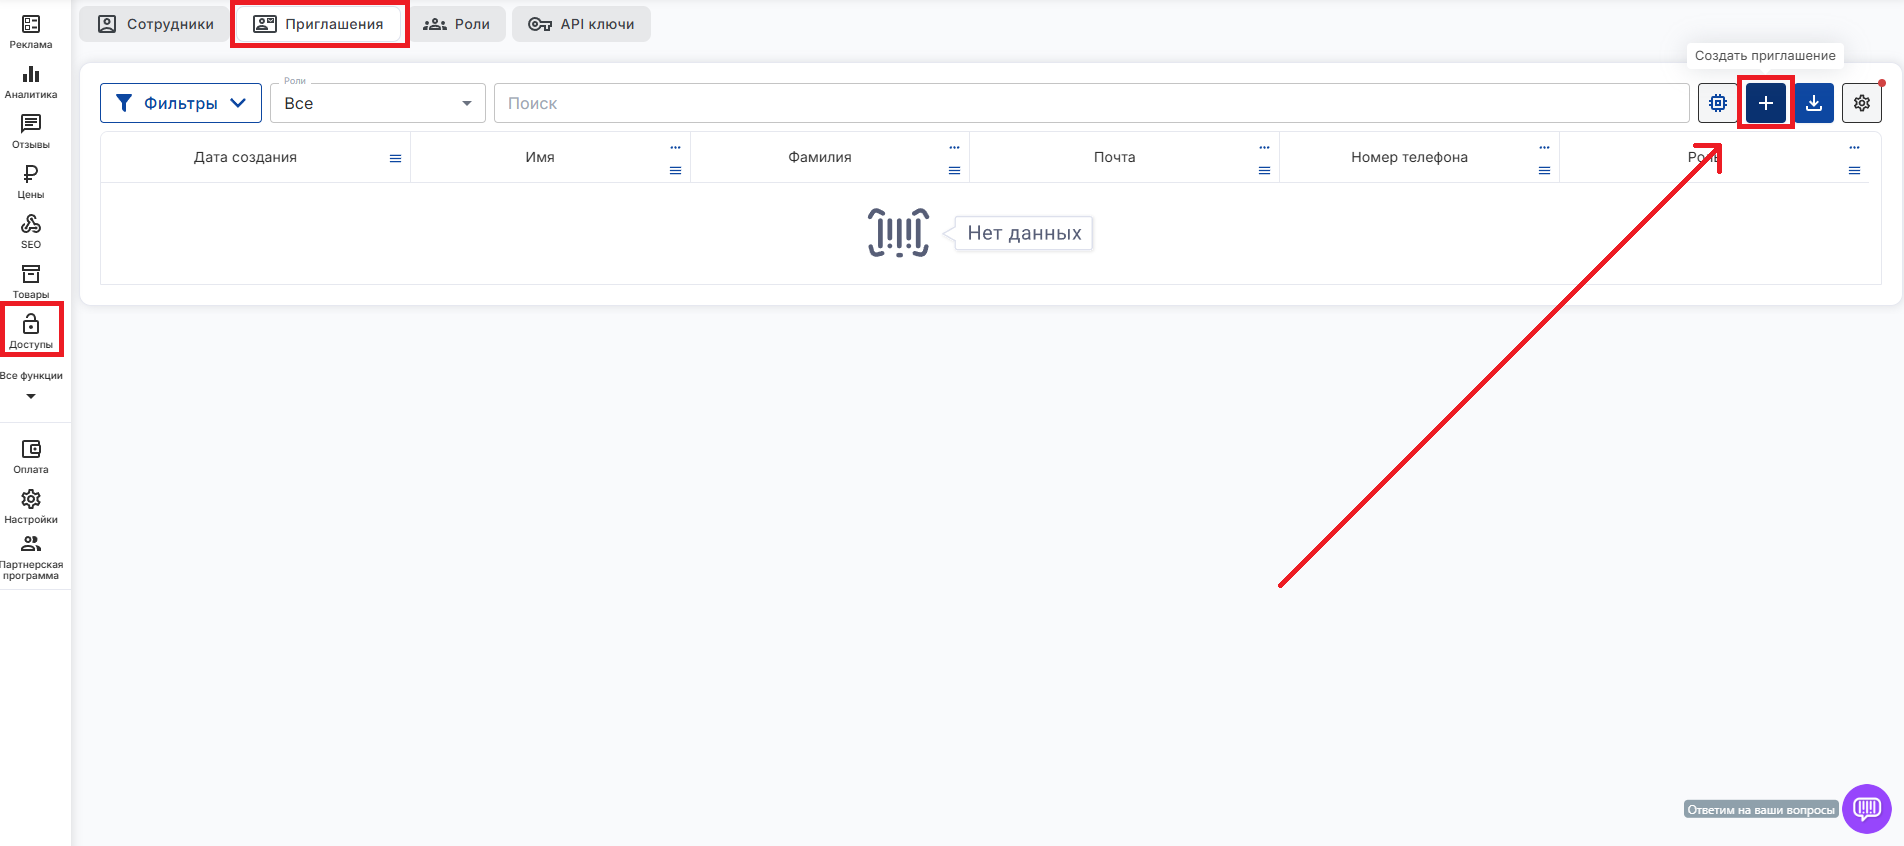Open Почта column menu icon
Viewport: 1904px width, 846px height.
[x=1264, y=170]
